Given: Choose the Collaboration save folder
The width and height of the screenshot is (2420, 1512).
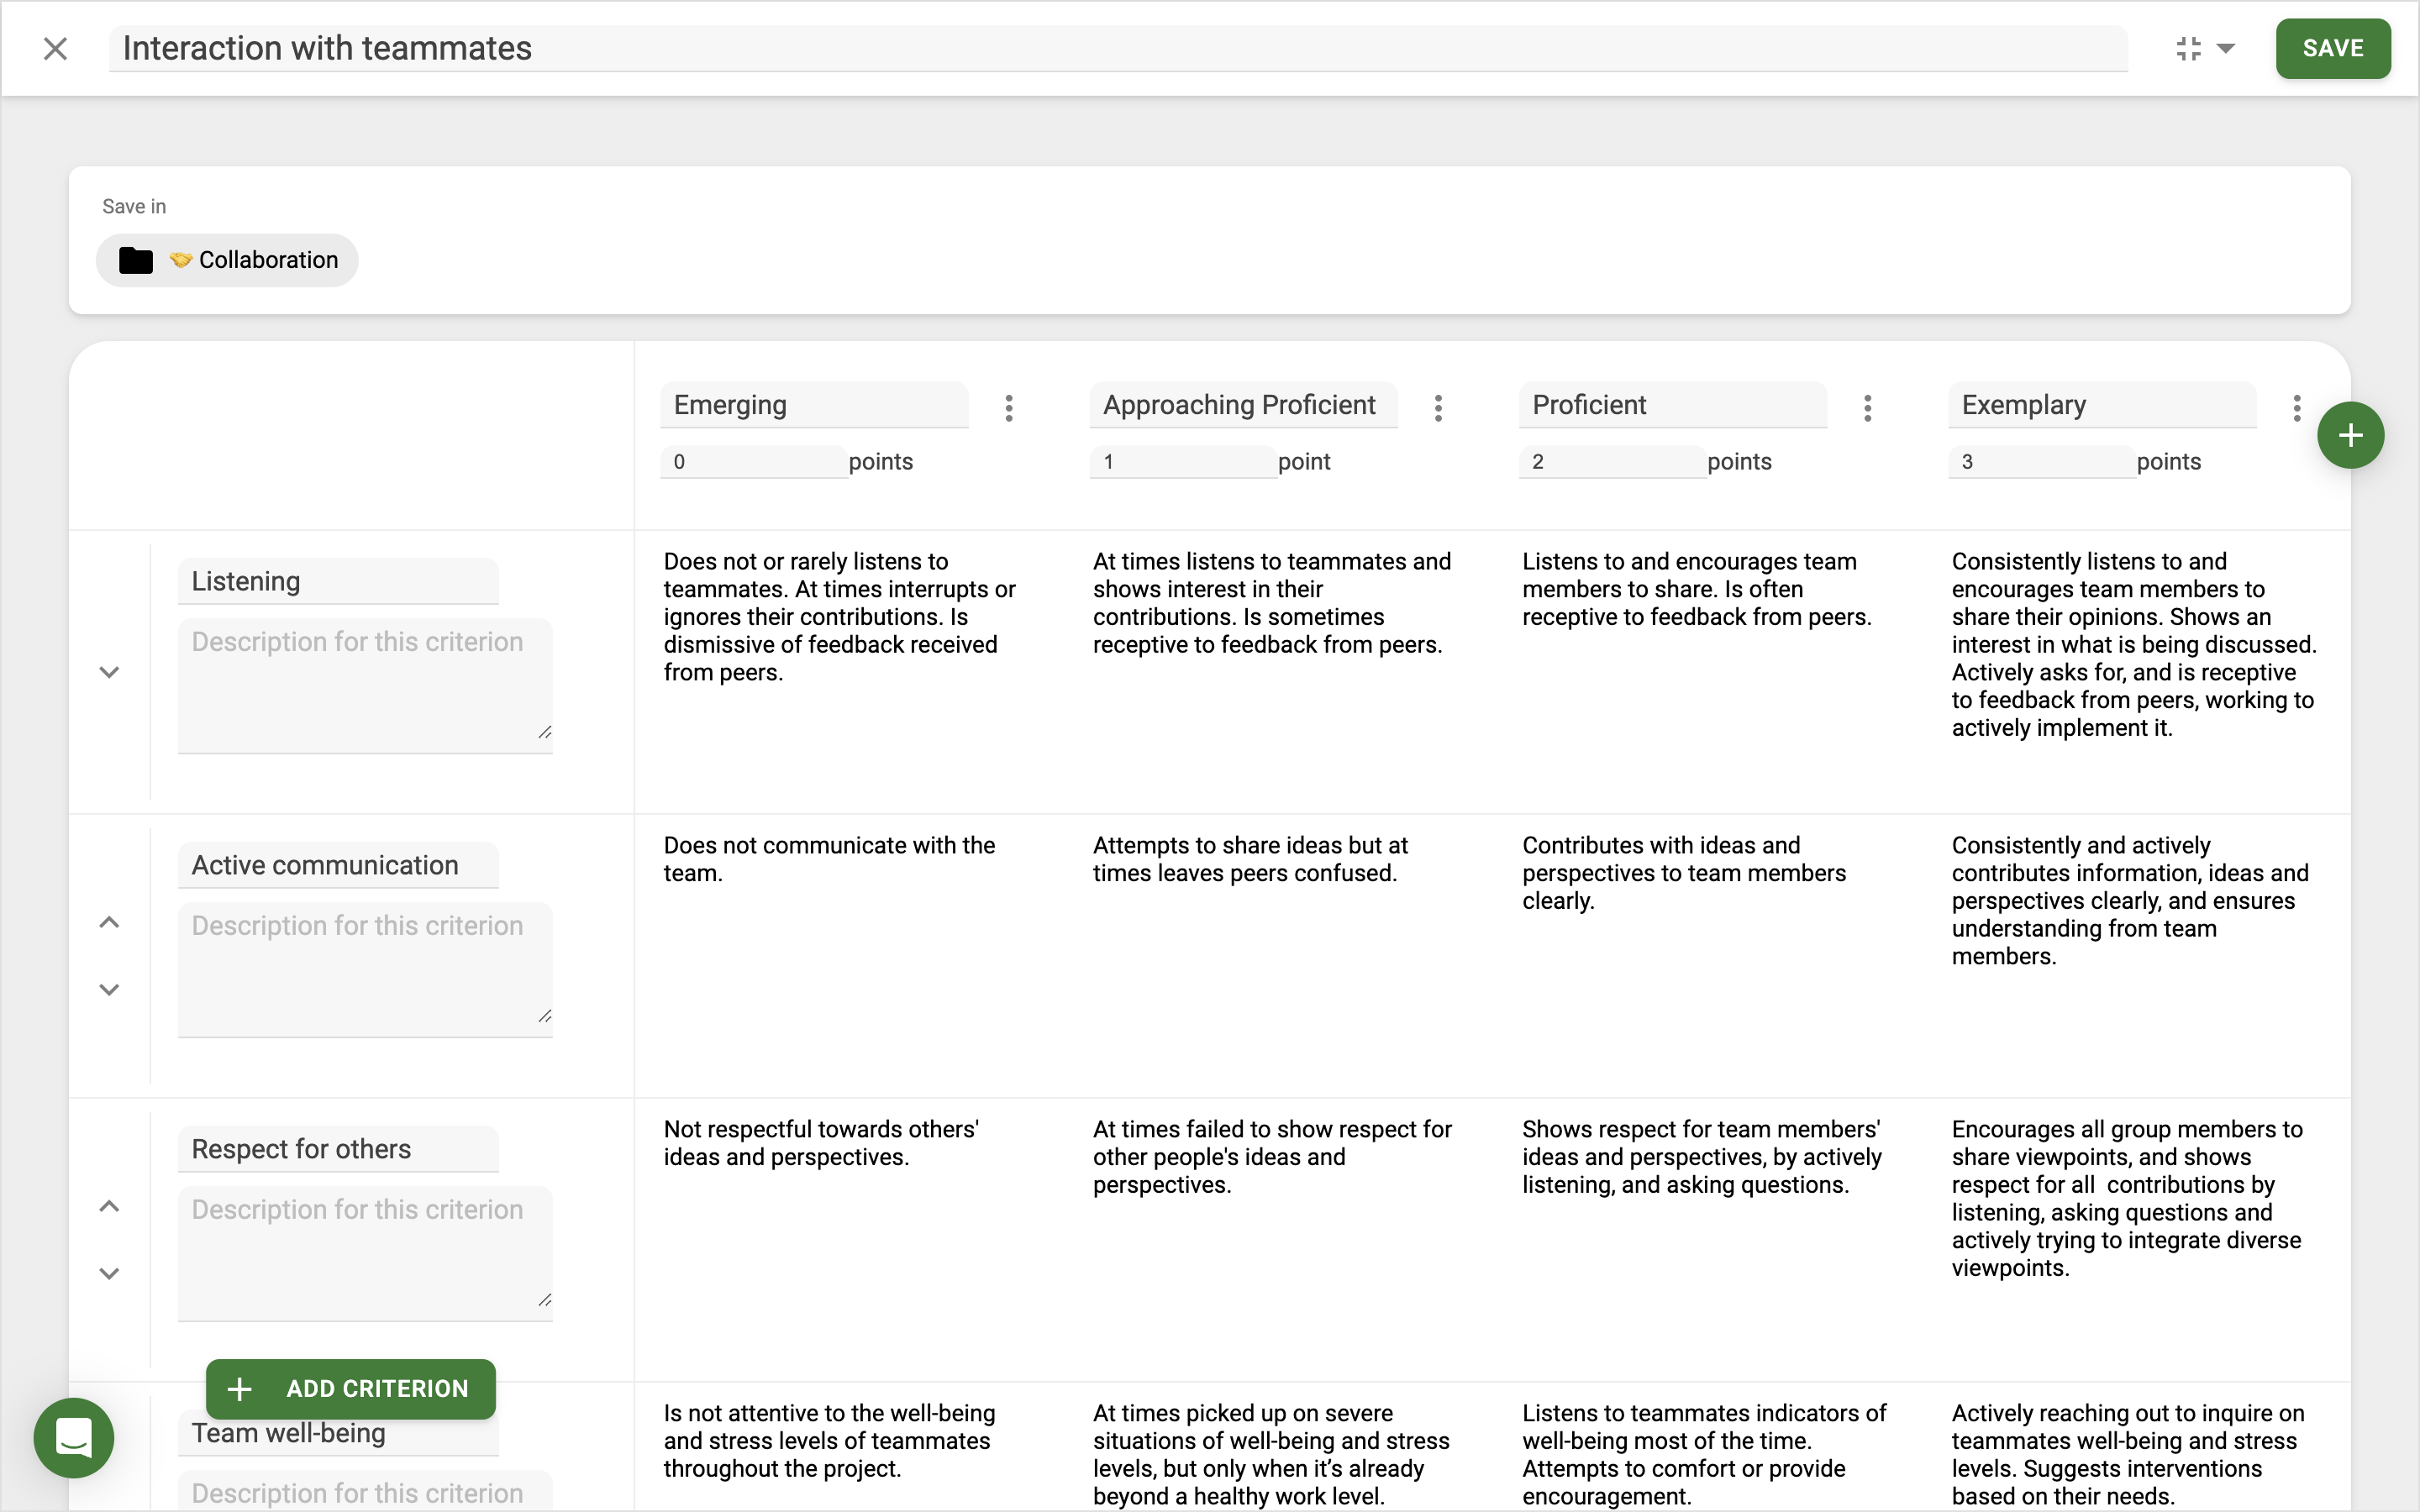Looking at the screenshot, I should pyautogui.click(x=227, y=260).
